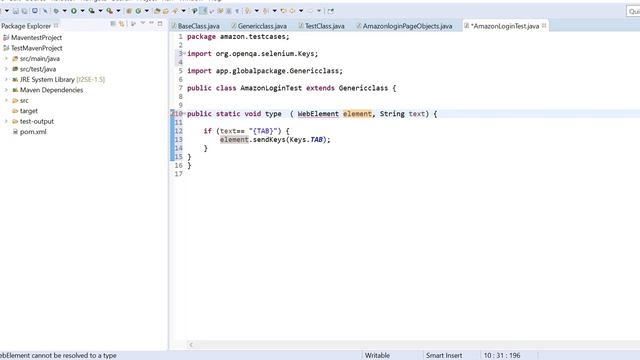Click the MaventestProject project icon

point(6,38)
